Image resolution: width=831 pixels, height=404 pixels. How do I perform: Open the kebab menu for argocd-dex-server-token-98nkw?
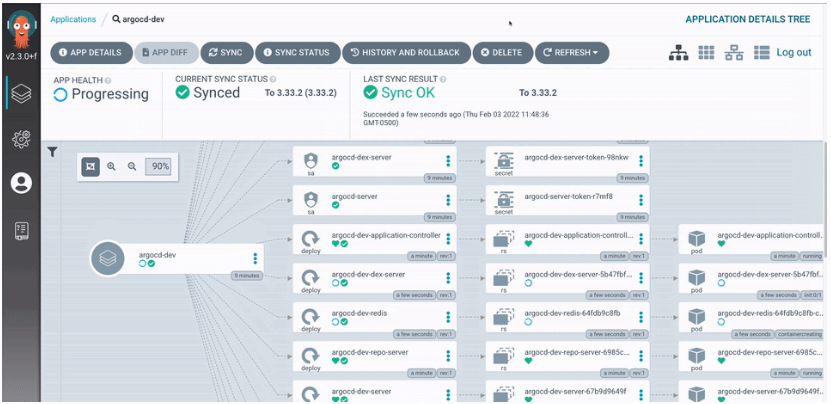pyautogui.click(x=641, y=161)
